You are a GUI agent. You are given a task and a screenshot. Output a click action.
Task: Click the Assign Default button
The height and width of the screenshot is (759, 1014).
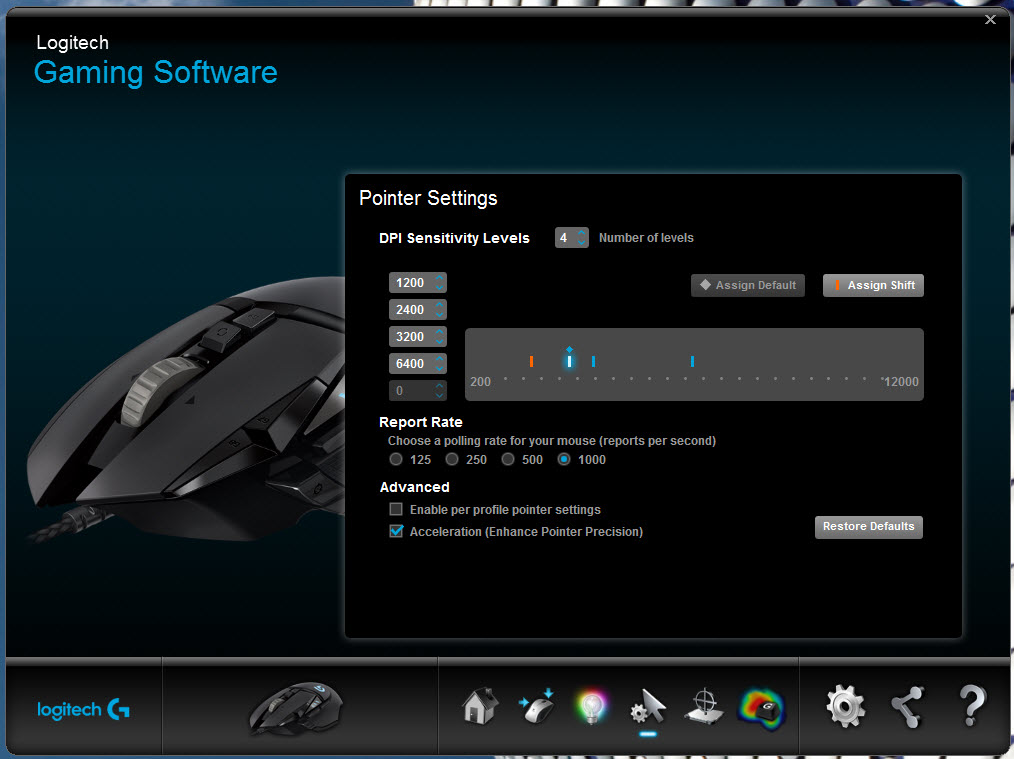click(748, 285)
